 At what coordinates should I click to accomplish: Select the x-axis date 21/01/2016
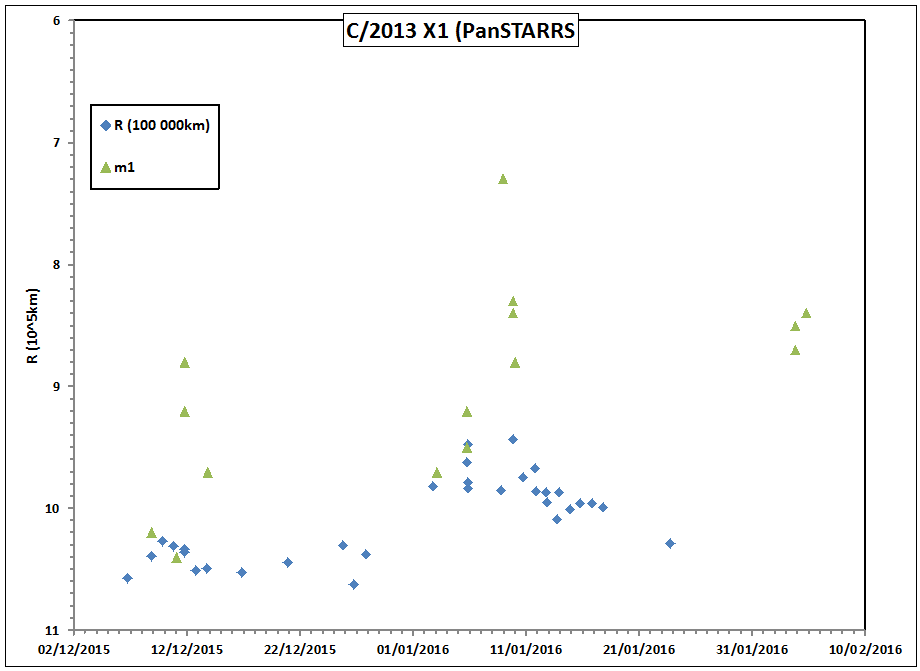tap(639, 649)
